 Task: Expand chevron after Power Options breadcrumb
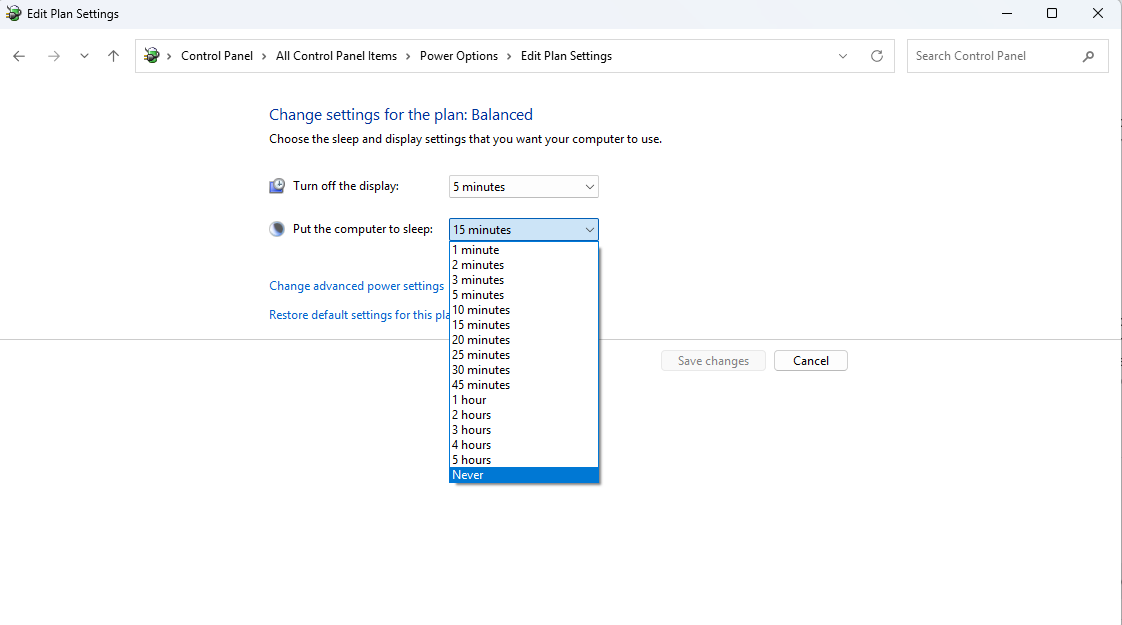509,56
